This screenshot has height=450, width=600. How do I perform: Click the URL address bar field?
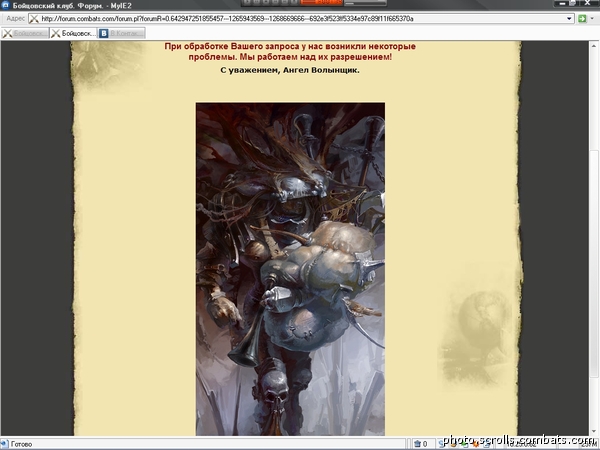point(301,18)
